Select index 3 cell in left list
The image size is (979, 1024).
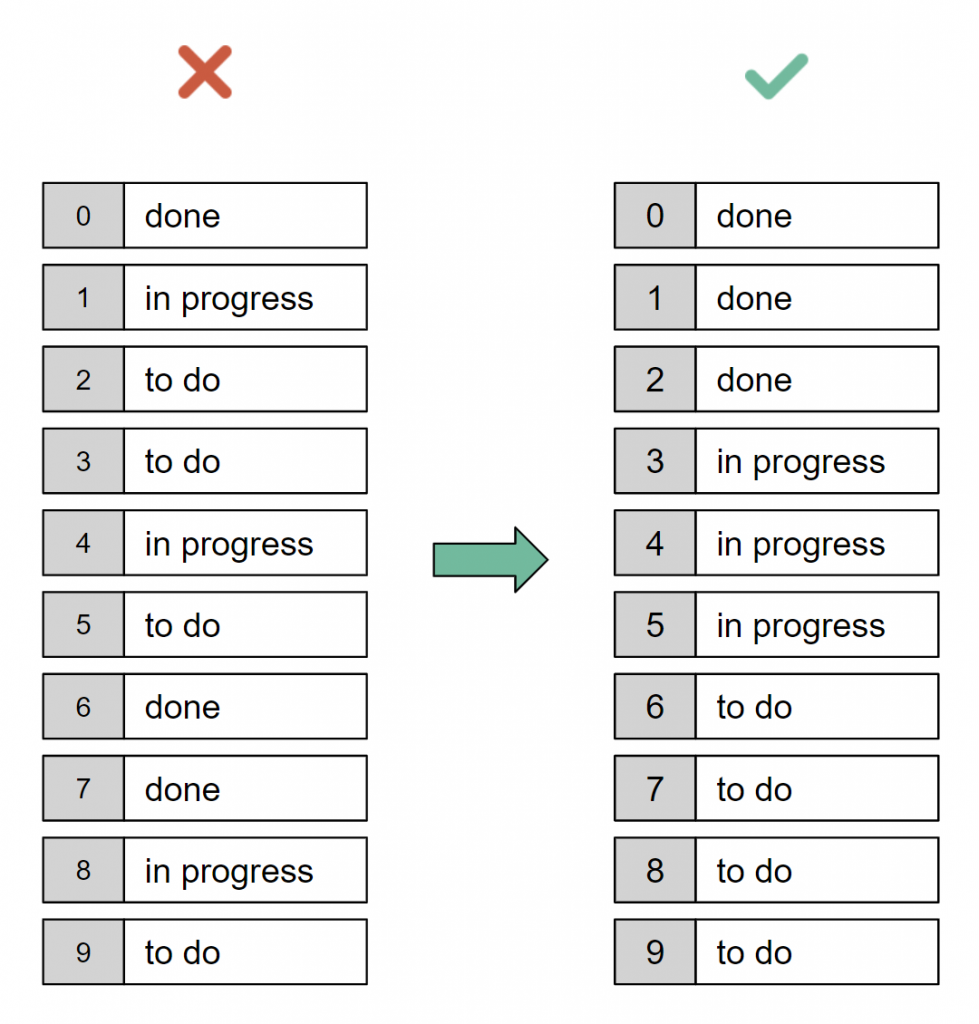pos(83,461)
